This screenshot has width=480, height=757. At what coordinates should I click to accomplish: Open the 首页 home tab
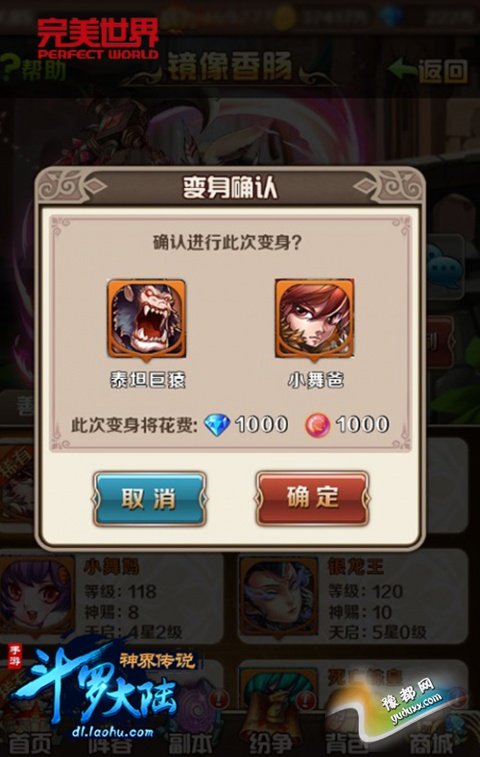pos(30,743)
